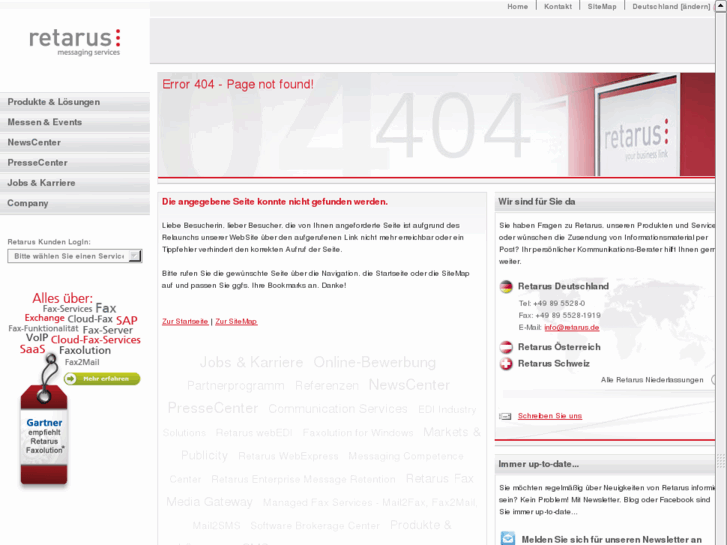Click the Schreiben Sie uns link
The height and width of the screenshot is (545, 727).
click(x=550, y=416)
